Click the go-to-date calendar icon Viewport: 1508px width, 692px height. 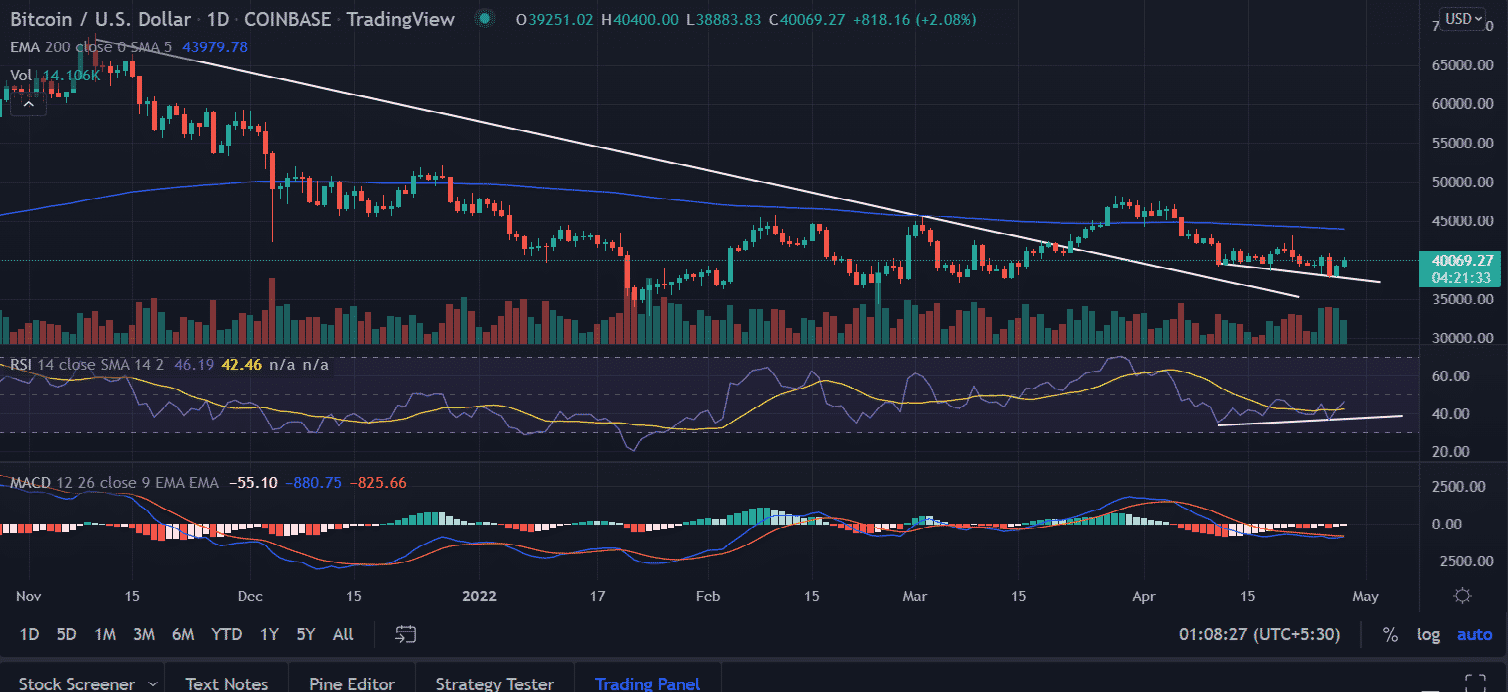point(405,634)
